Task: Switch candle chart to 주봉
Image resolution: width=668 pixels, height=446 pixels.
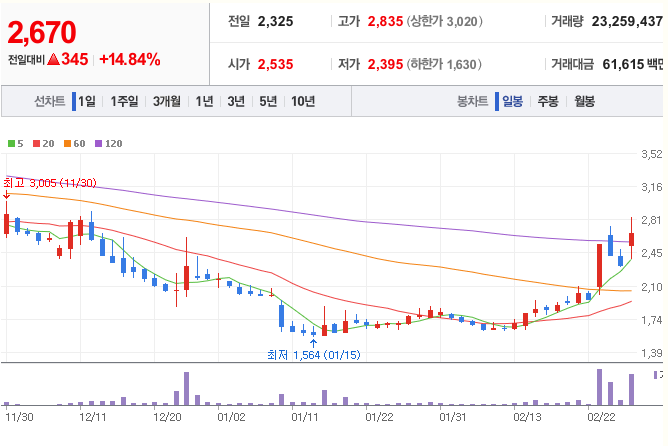Action: click(548, 101)
